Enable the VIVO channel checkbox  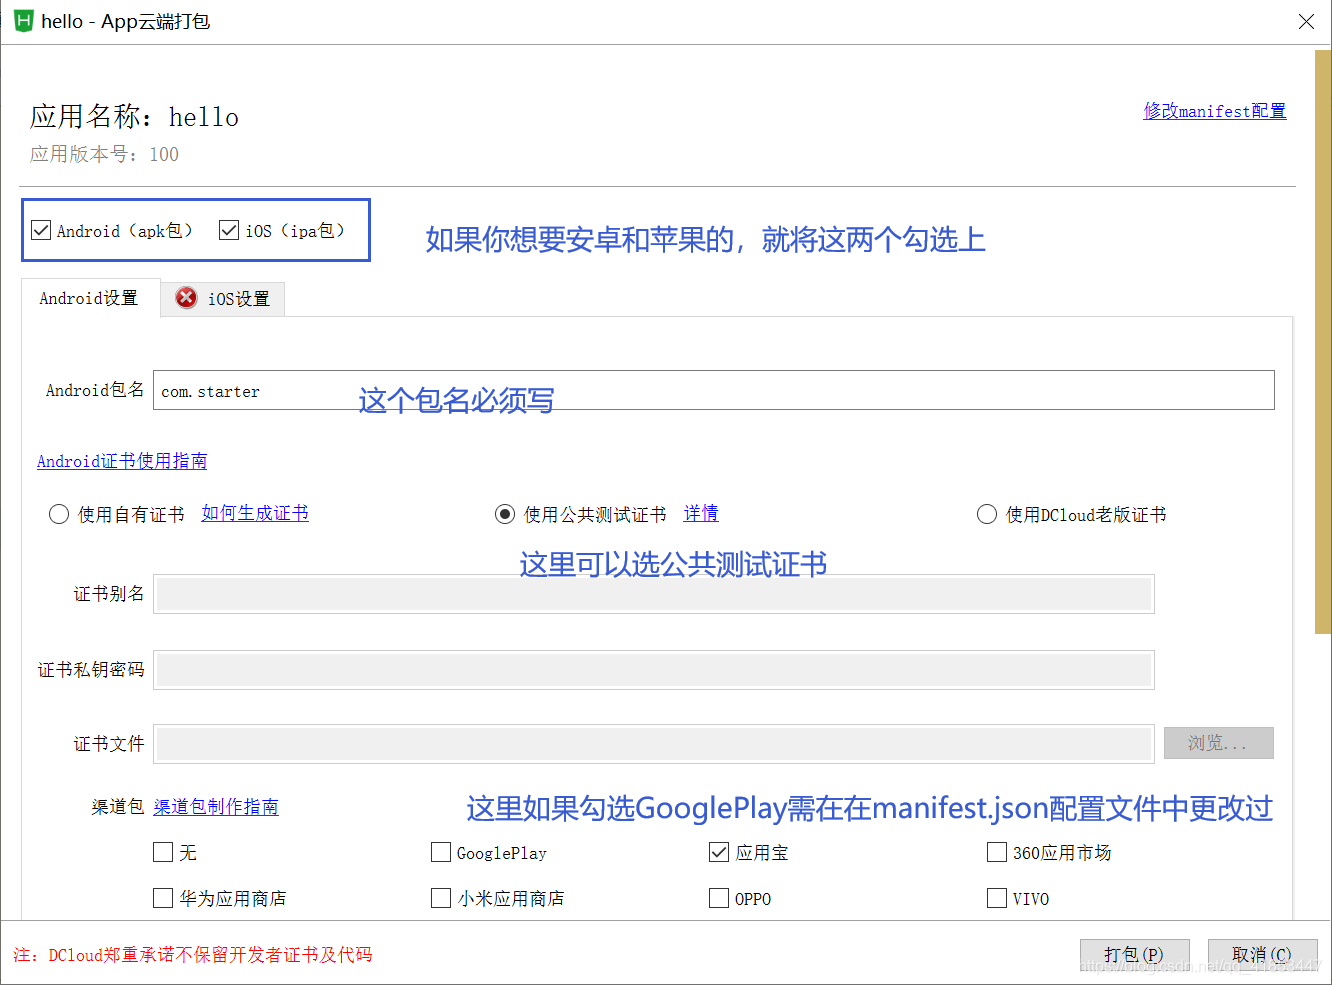(x=997, y=898)
